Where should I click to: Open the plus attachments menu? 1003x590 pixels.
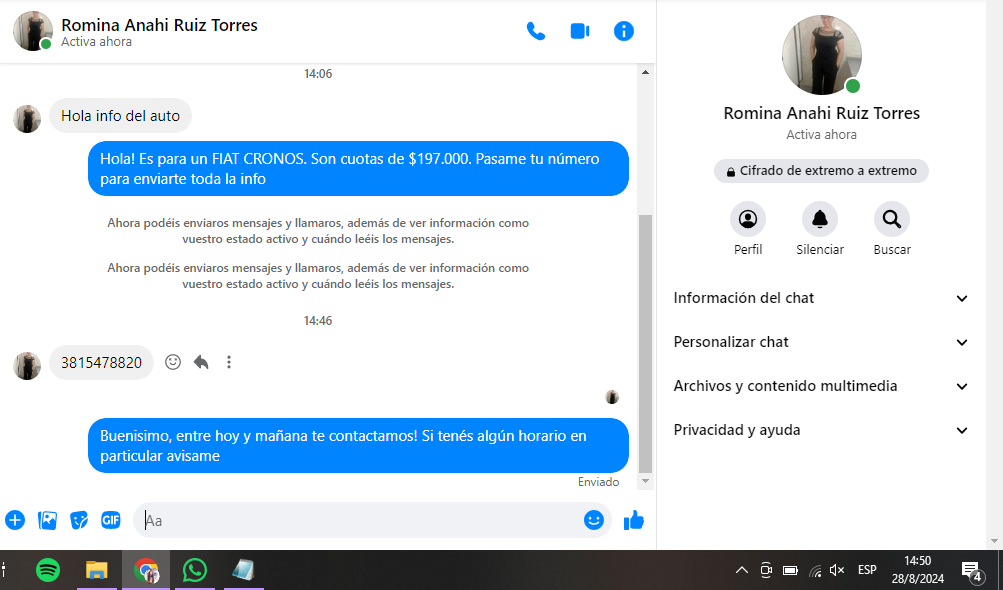[15, 520]
